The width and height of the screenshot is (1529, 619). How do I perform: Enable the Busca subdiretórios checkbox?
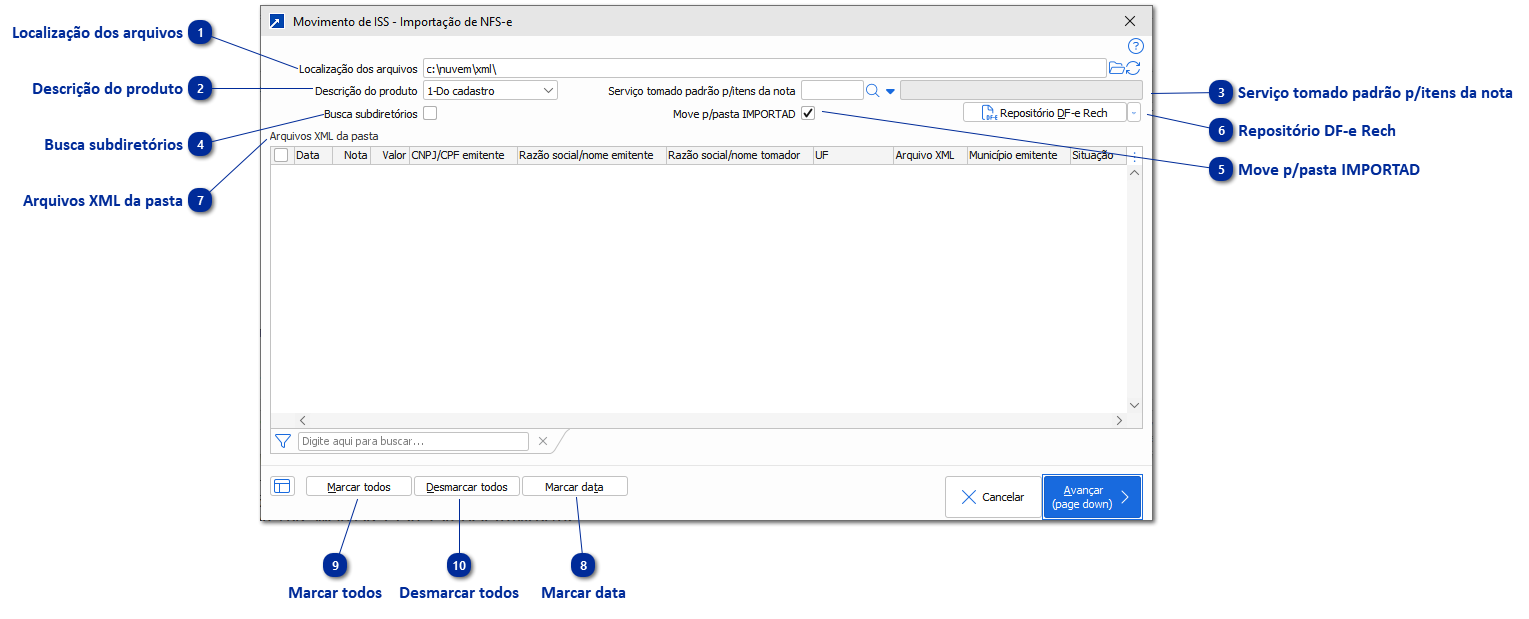[430, 114]
